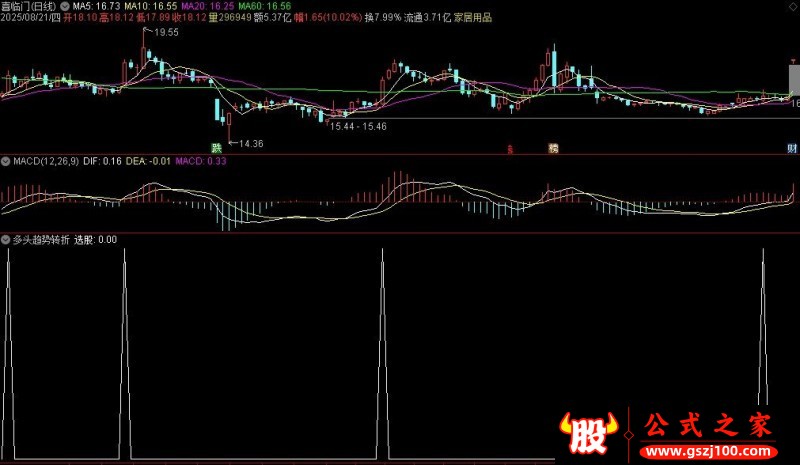Click the close price 收18.12
Image resolution: width=800 pixels, height=465 pixels.
tap(189, 18)
